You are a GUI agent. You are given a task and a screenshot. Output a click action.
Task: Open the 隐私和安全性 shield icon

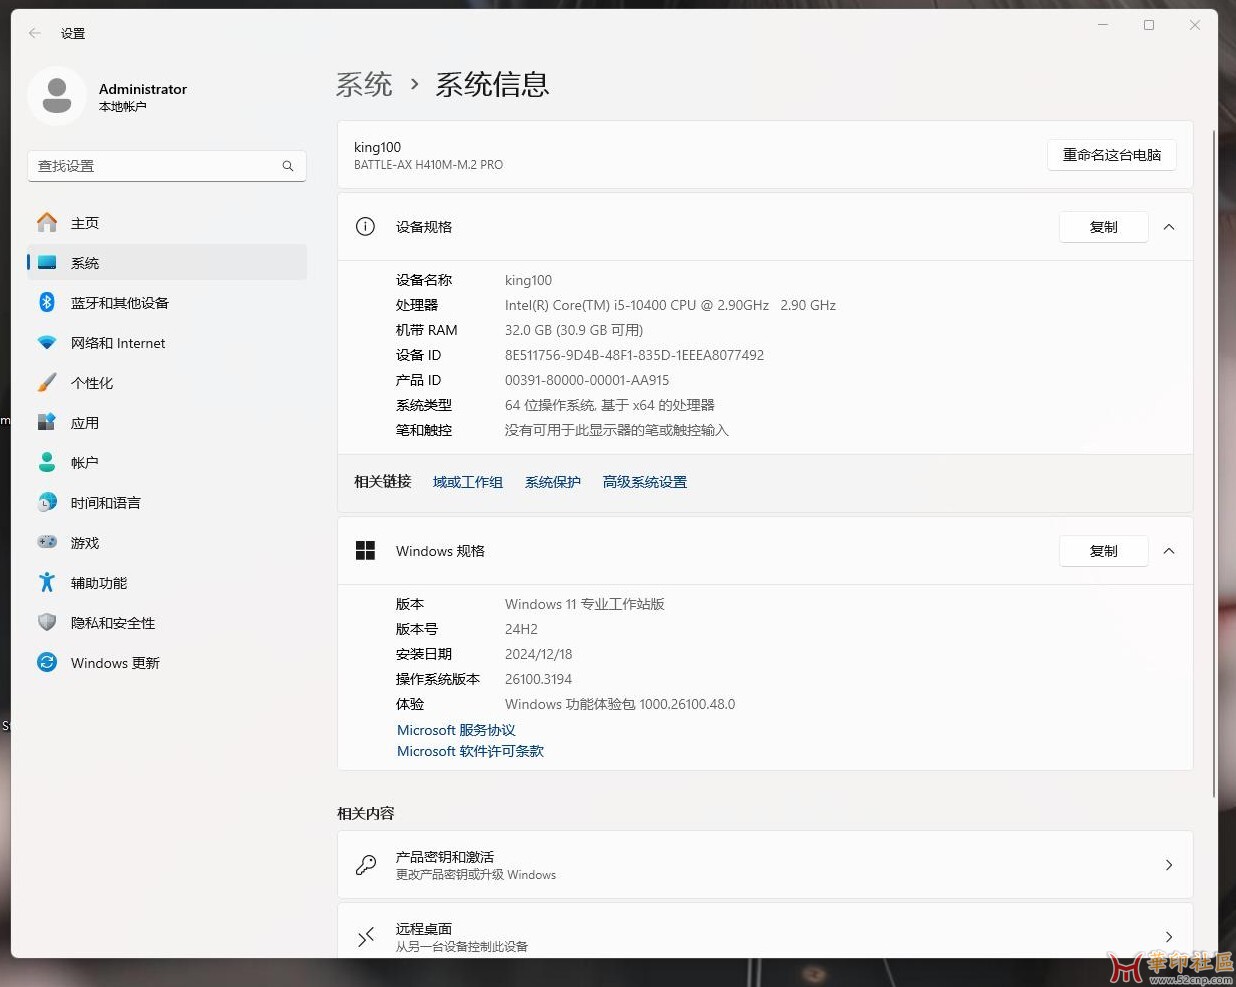(47, 622)
